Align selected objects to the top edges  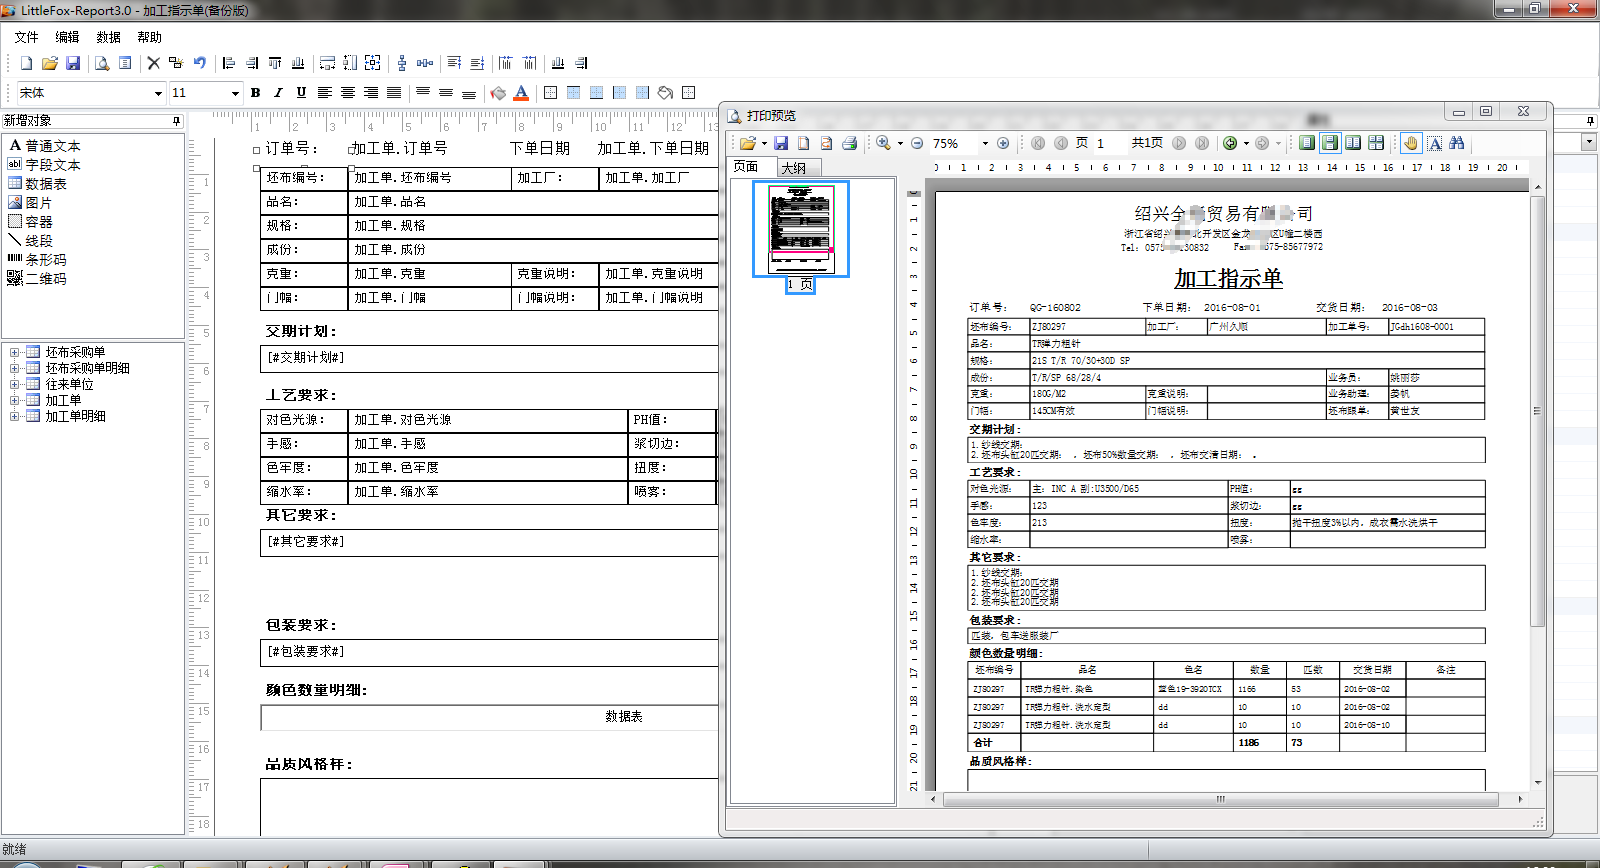click(x=275, y=63)
